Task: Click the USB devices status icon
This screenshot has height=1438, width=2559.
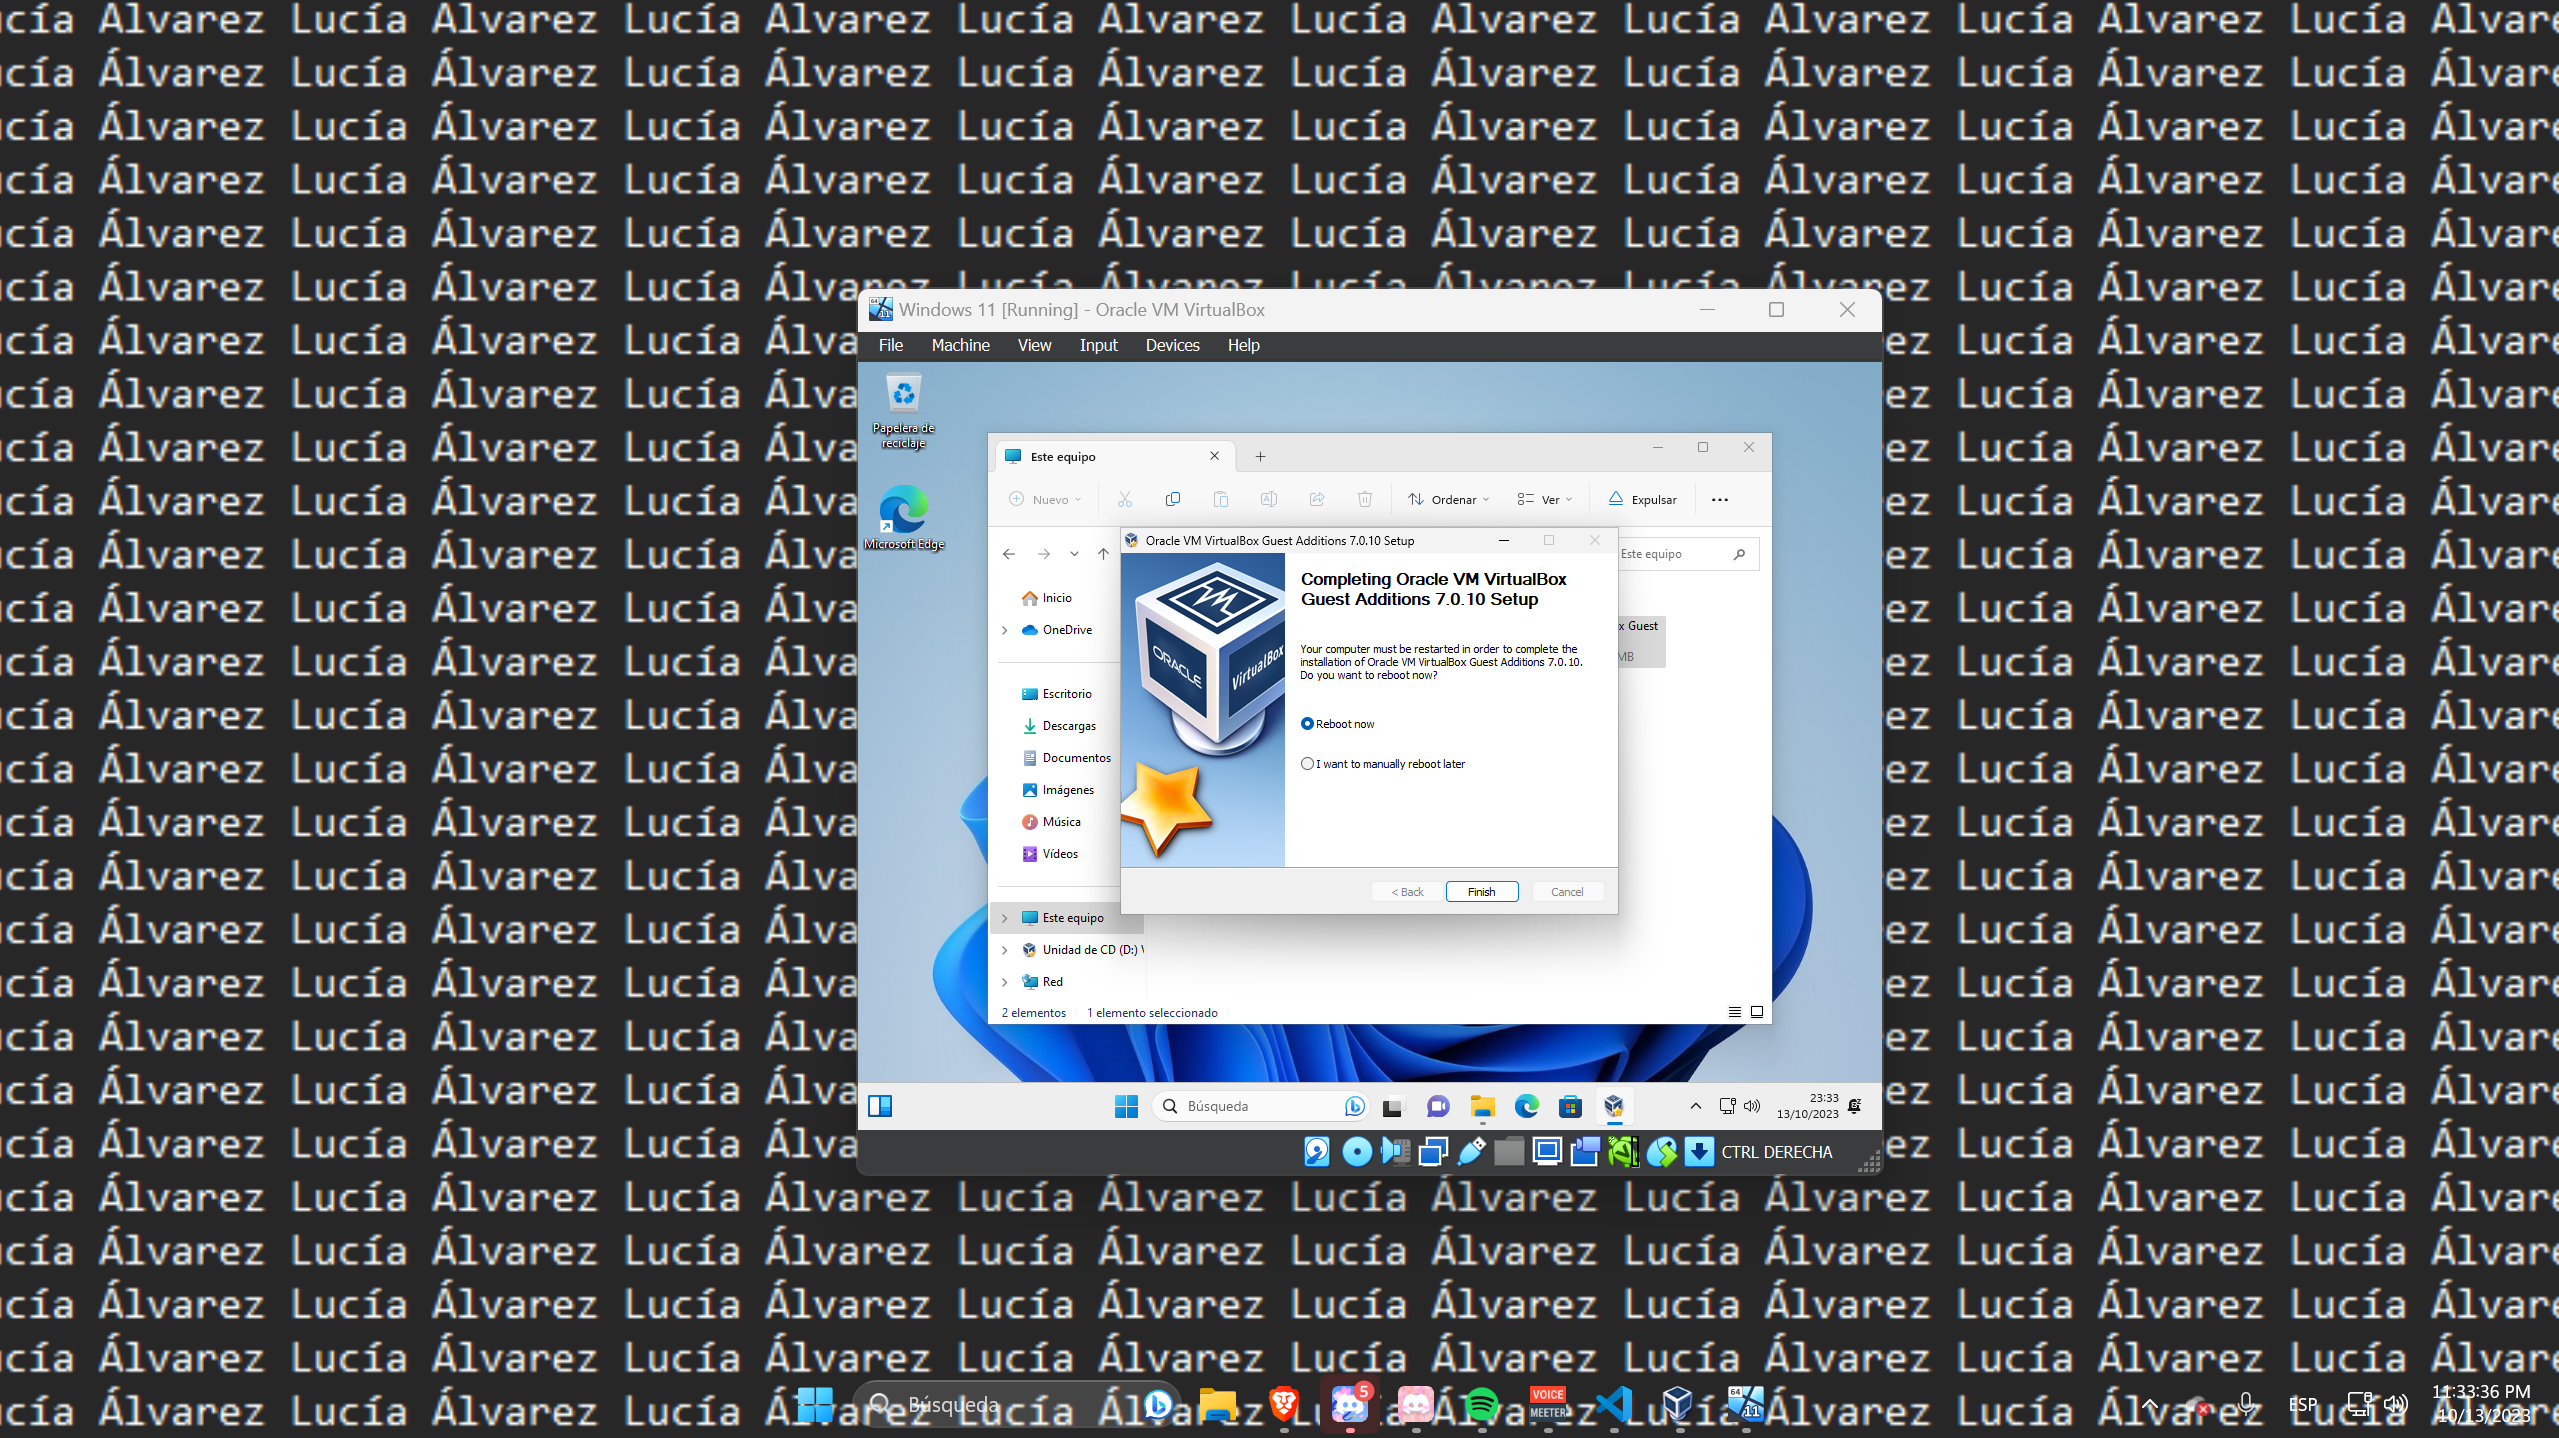Action: click(x=1470, y=1152)
